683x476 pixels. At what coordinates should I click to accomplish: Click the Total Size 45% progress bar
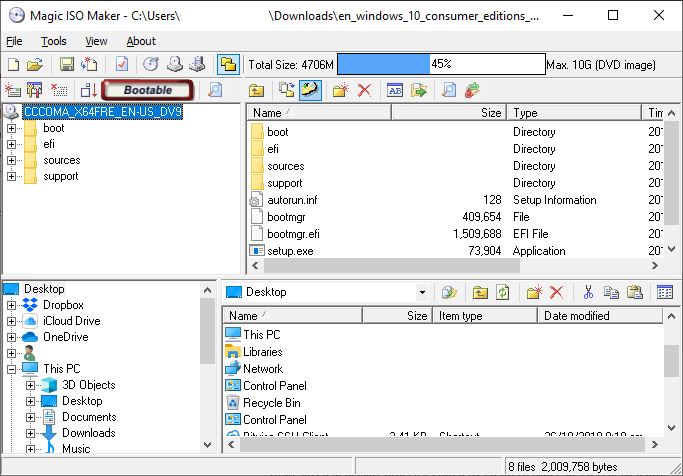441,64
